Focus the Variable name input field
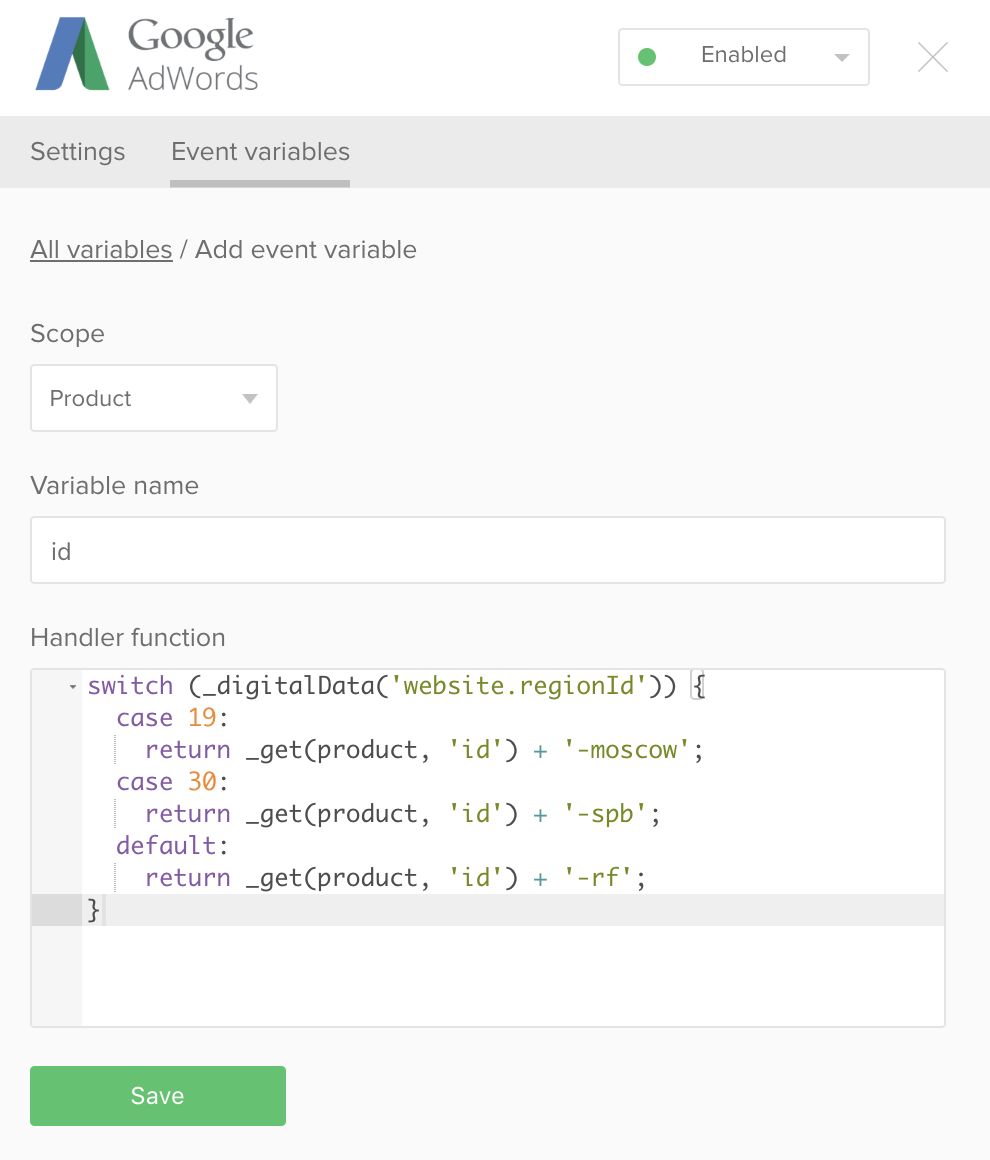Screen dimensions: 990x1160 coord(488,550)
